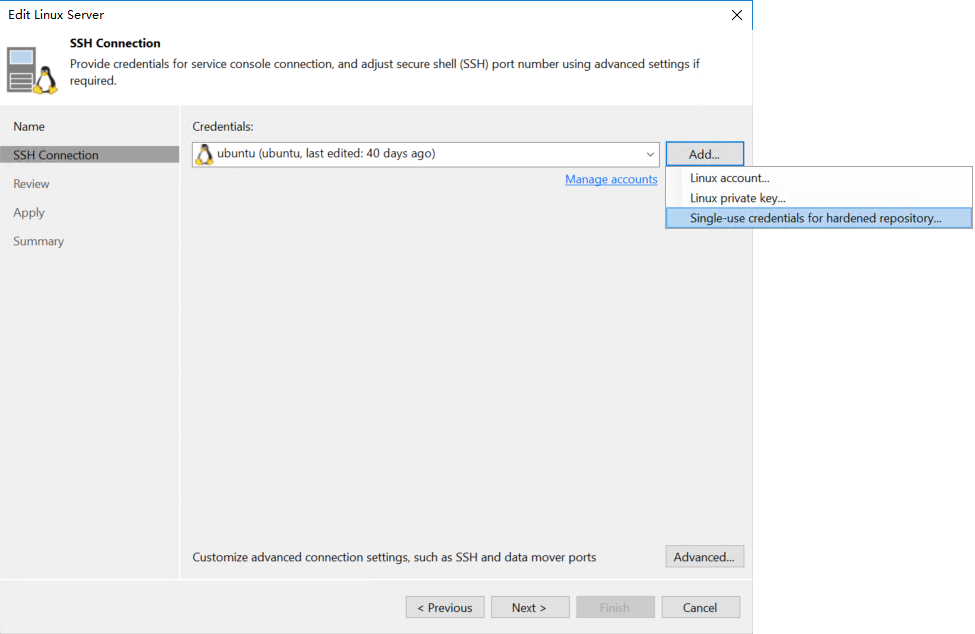The width and height of the screenshot is (975, 634).
Task: Click the penguin icon in the credentials combo box
Action: point(205,154)
